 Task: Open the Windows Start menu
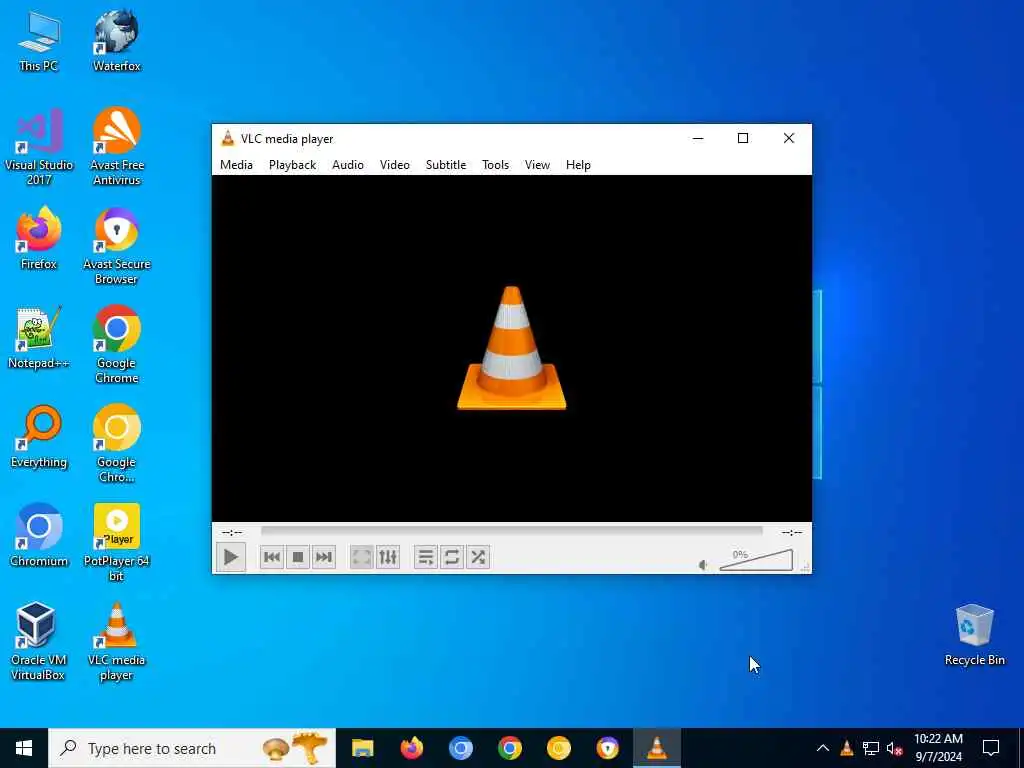(24, 748)
